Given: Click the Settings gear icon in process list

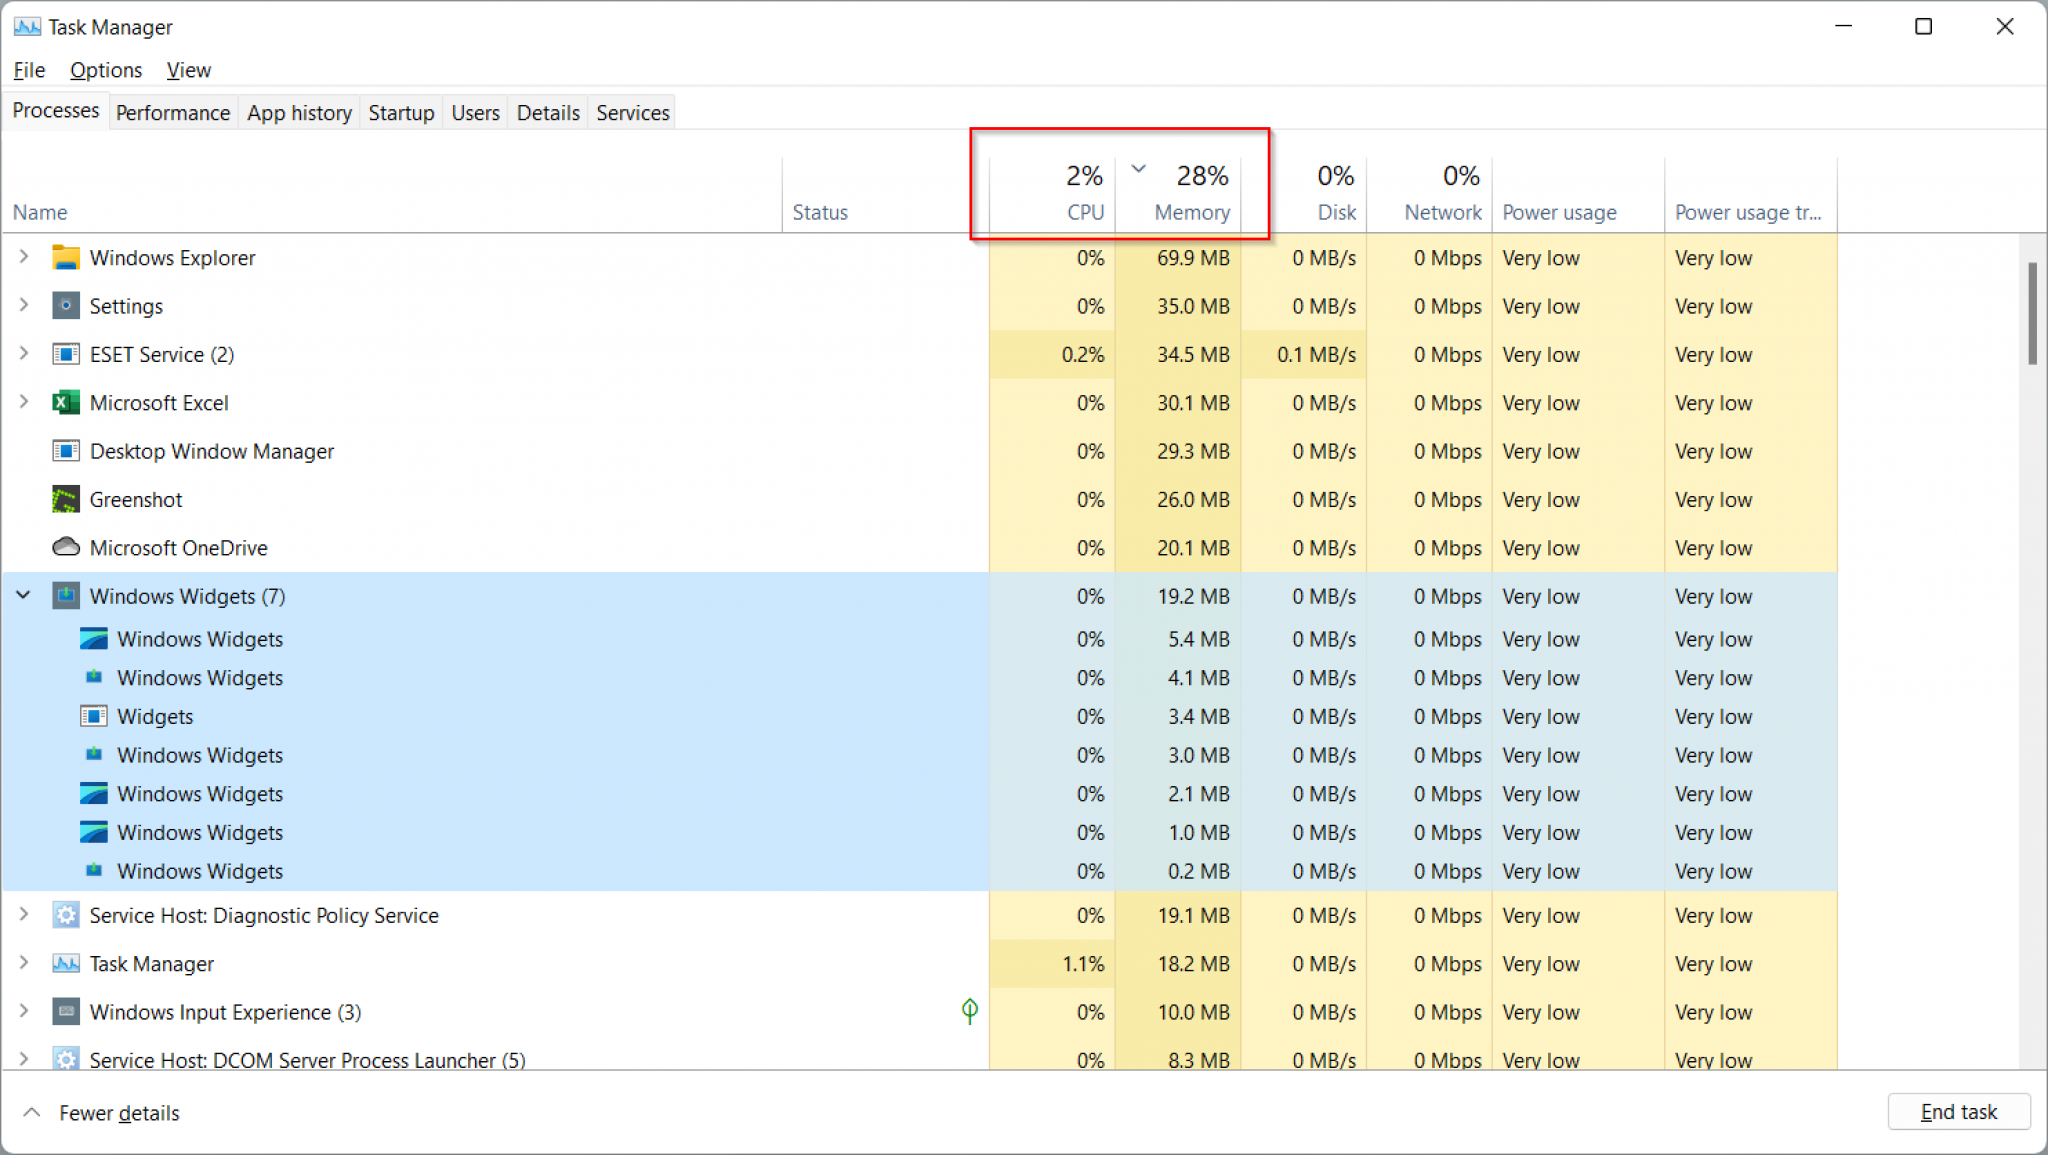Looking at the screenshot, I should tap(65, 306).
